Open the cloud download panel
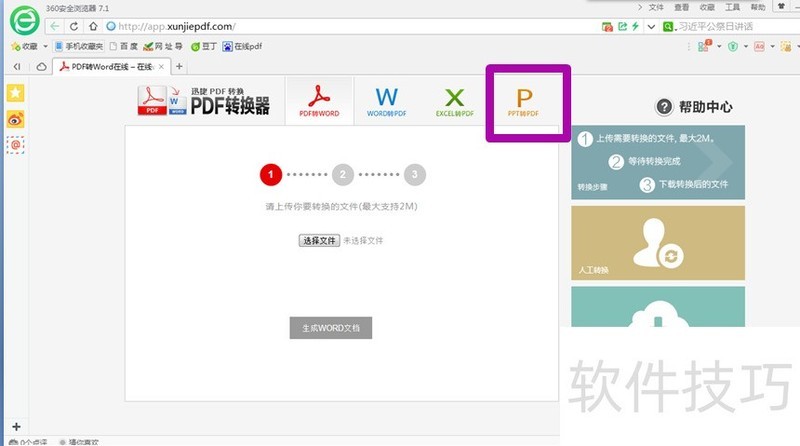The width and height of the screenshot is (800, 446). point(658,307)
